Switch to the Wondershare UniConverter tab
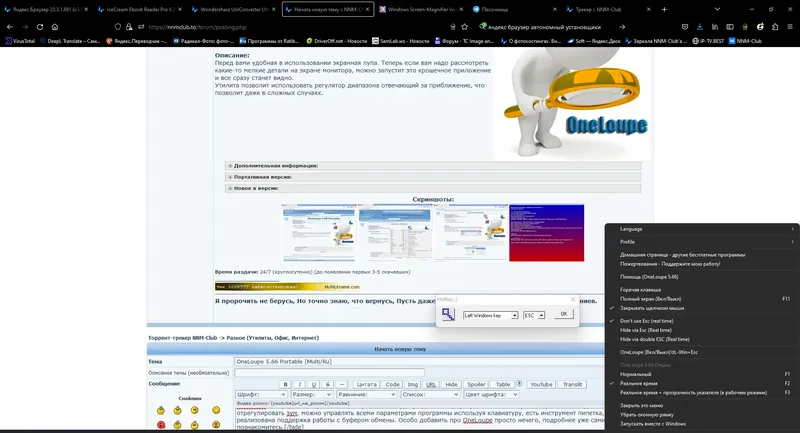 point(234,9)
